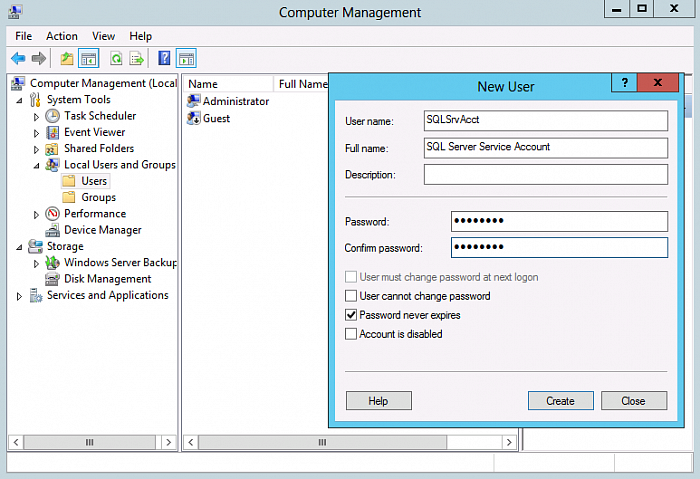Enable User cannot change password checkbox
The image size is (700, 479).
pos(351,296)
